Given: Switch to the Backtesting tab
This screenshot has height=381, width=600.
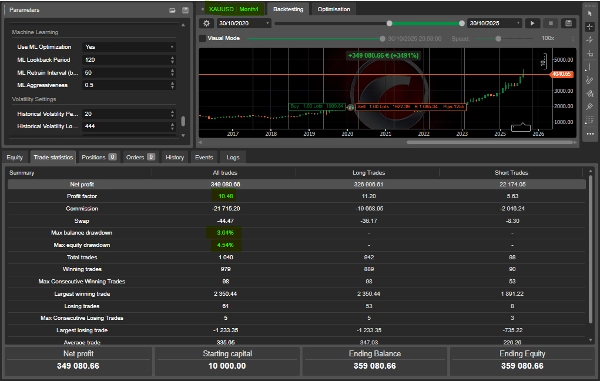Looking at the screenshot, I should click(x=288, y=9).
